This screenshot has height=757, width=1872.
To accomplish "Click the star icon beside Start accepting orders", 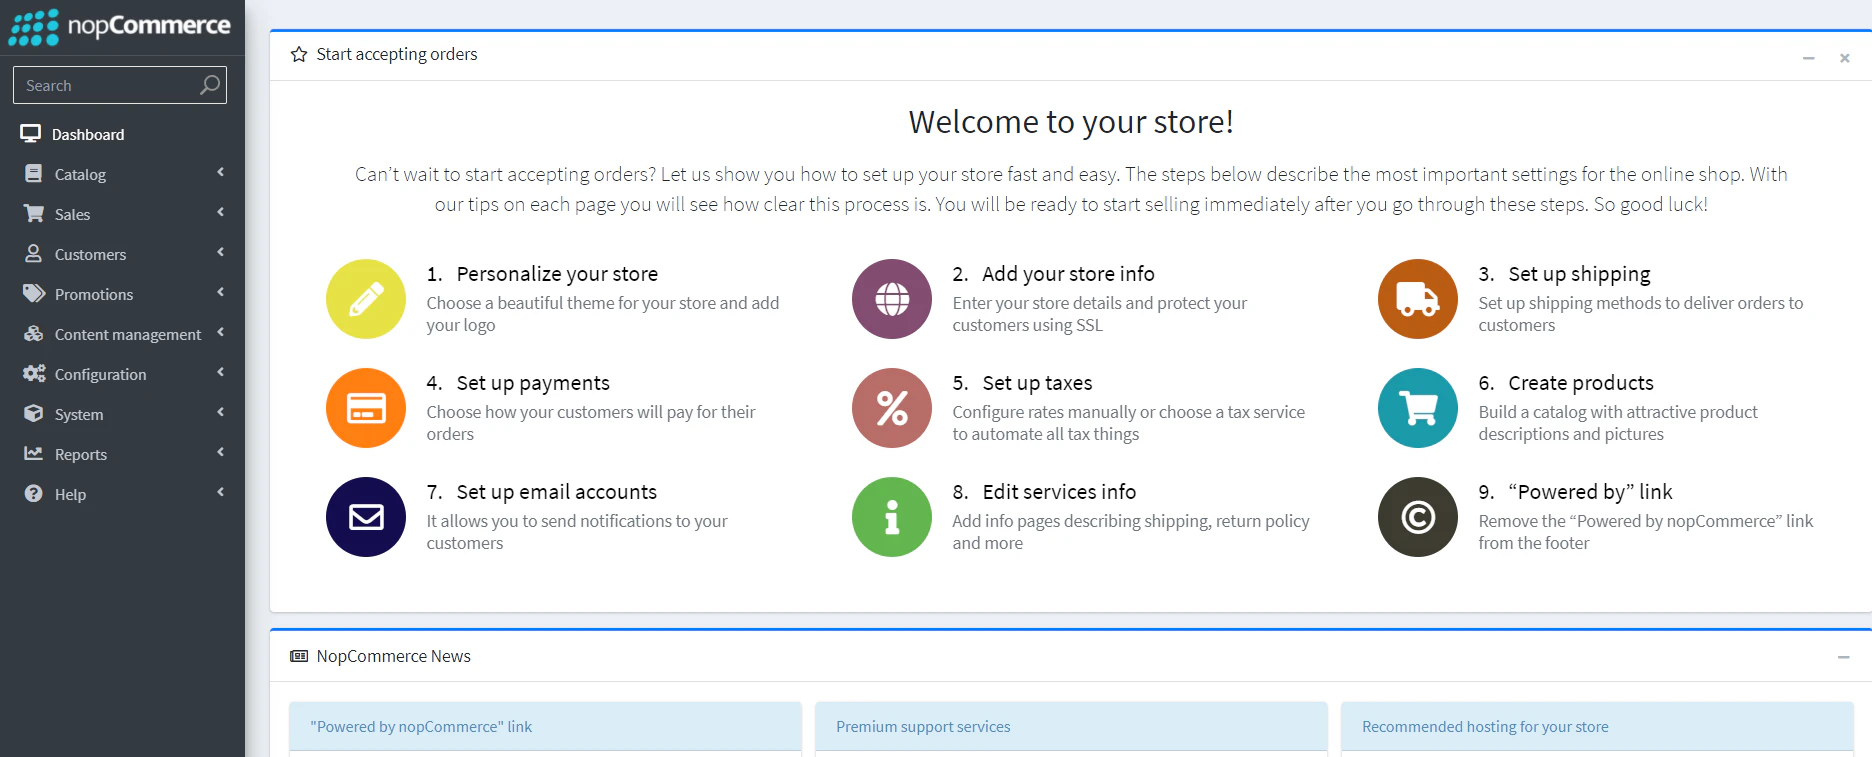I will (299, 54).
